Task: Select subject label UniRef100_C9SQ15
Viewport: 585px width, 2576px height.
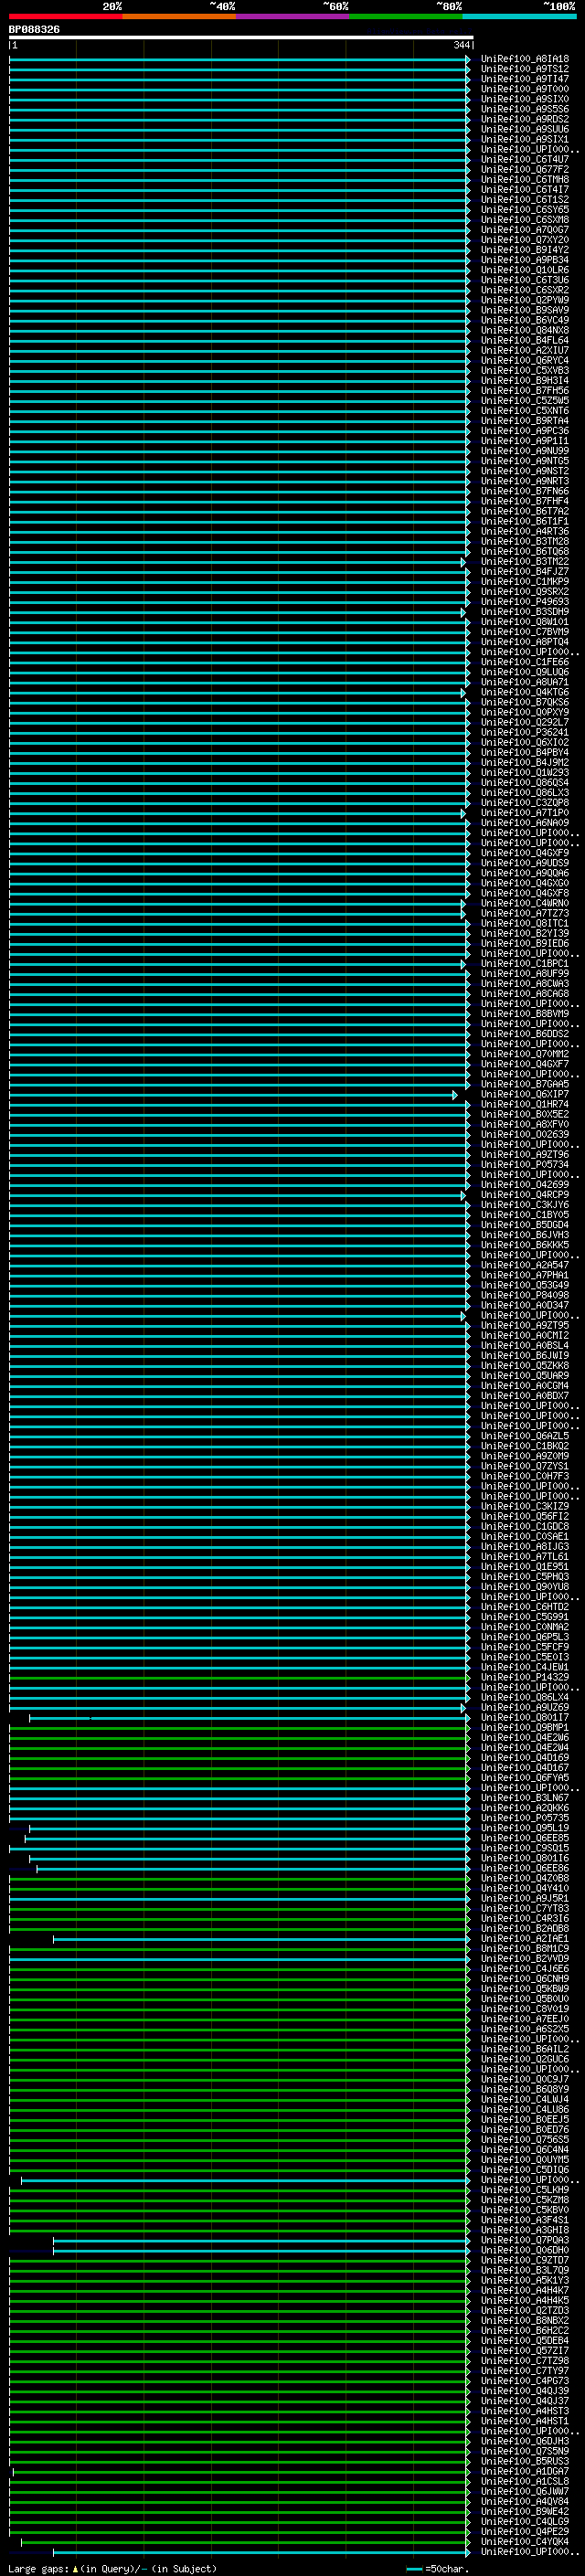Action: point(524,1848)
